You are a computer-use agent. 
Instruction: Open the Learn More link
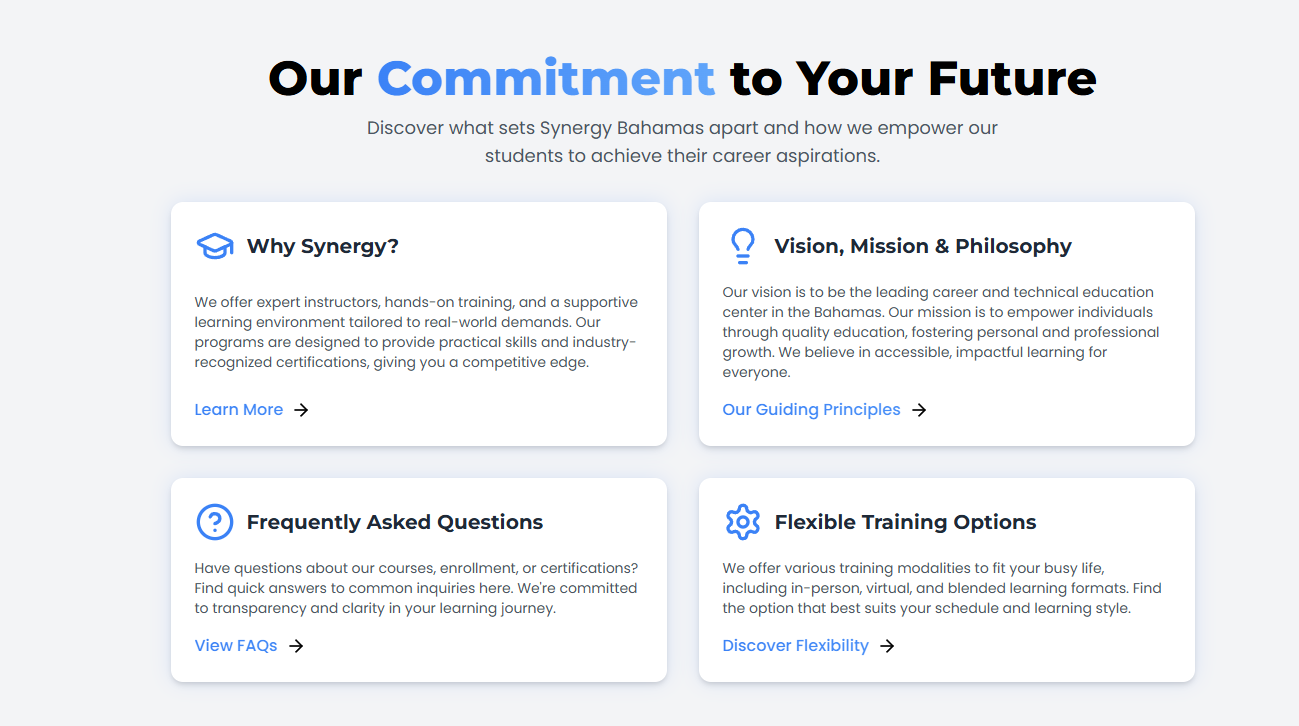coord(239,409)
